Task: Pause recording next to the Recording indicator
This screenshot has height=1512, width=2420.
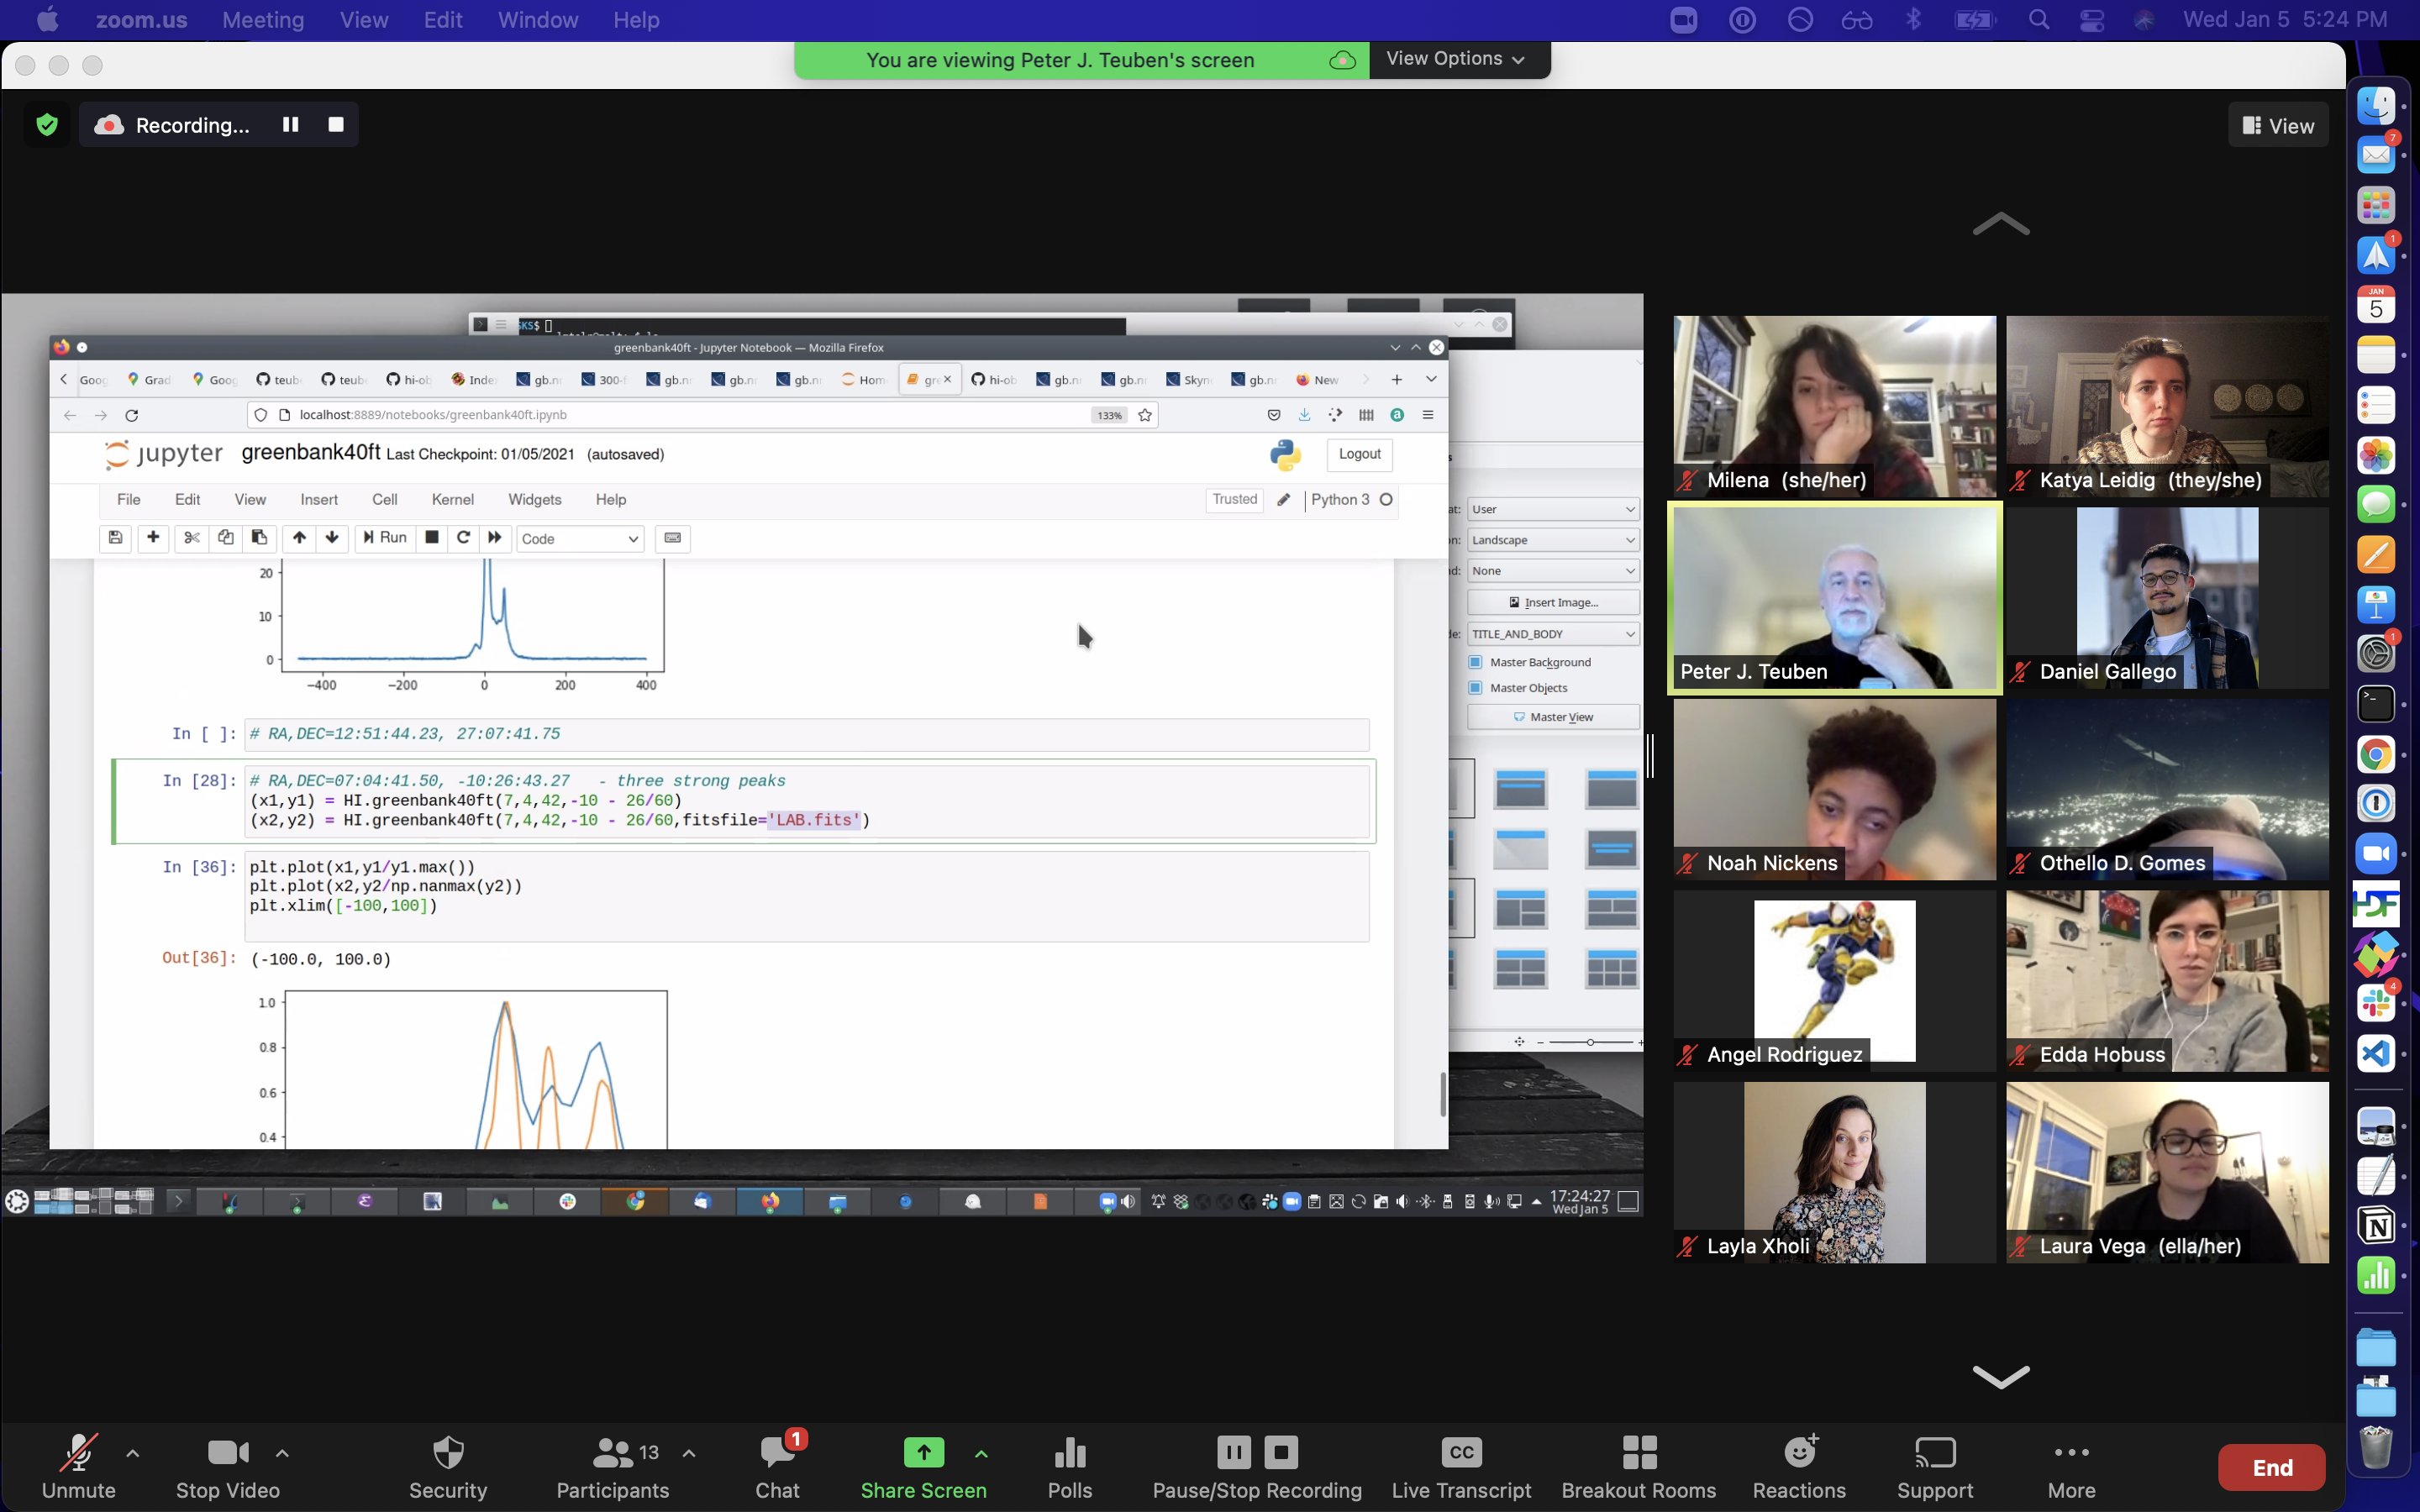Action: point(290,124)
